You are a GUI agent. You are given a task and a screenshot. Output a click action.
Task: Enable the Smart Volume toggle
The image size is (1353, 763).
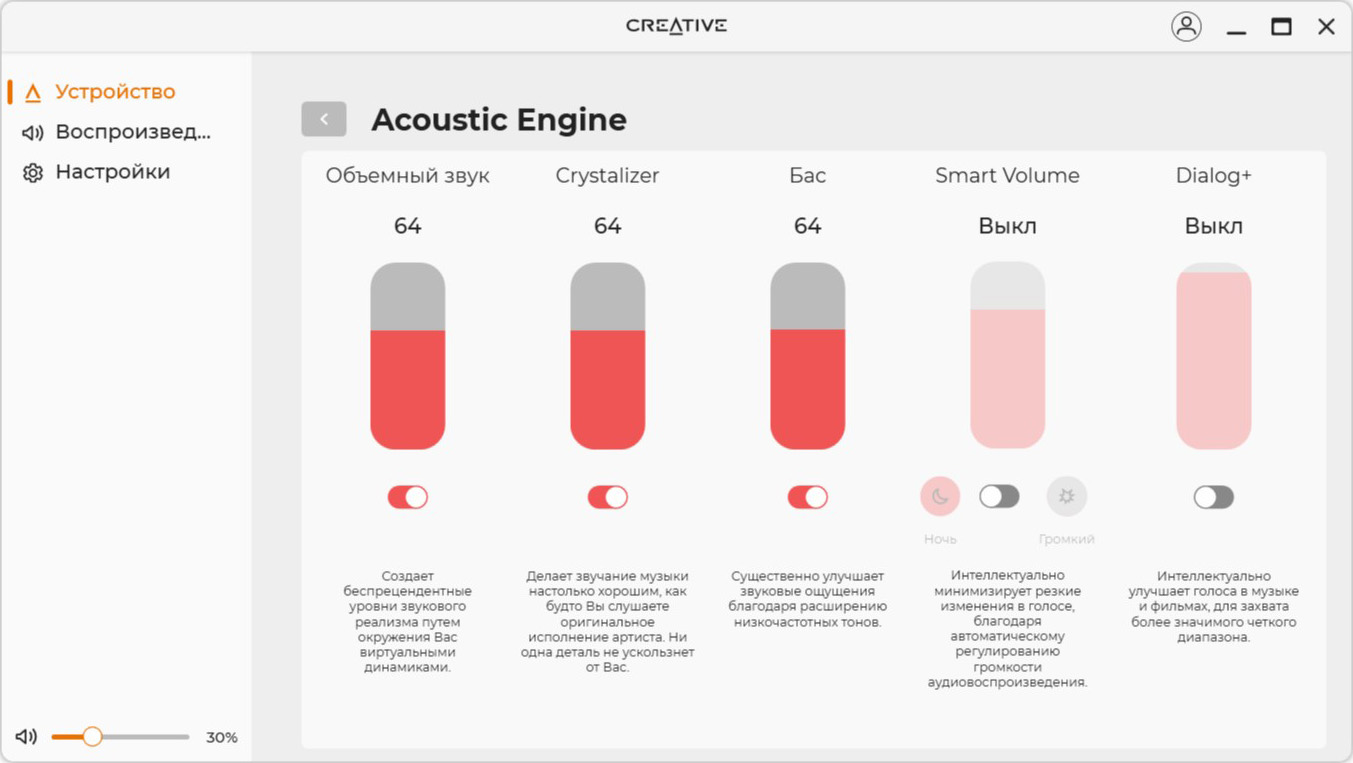point(1000,496)
